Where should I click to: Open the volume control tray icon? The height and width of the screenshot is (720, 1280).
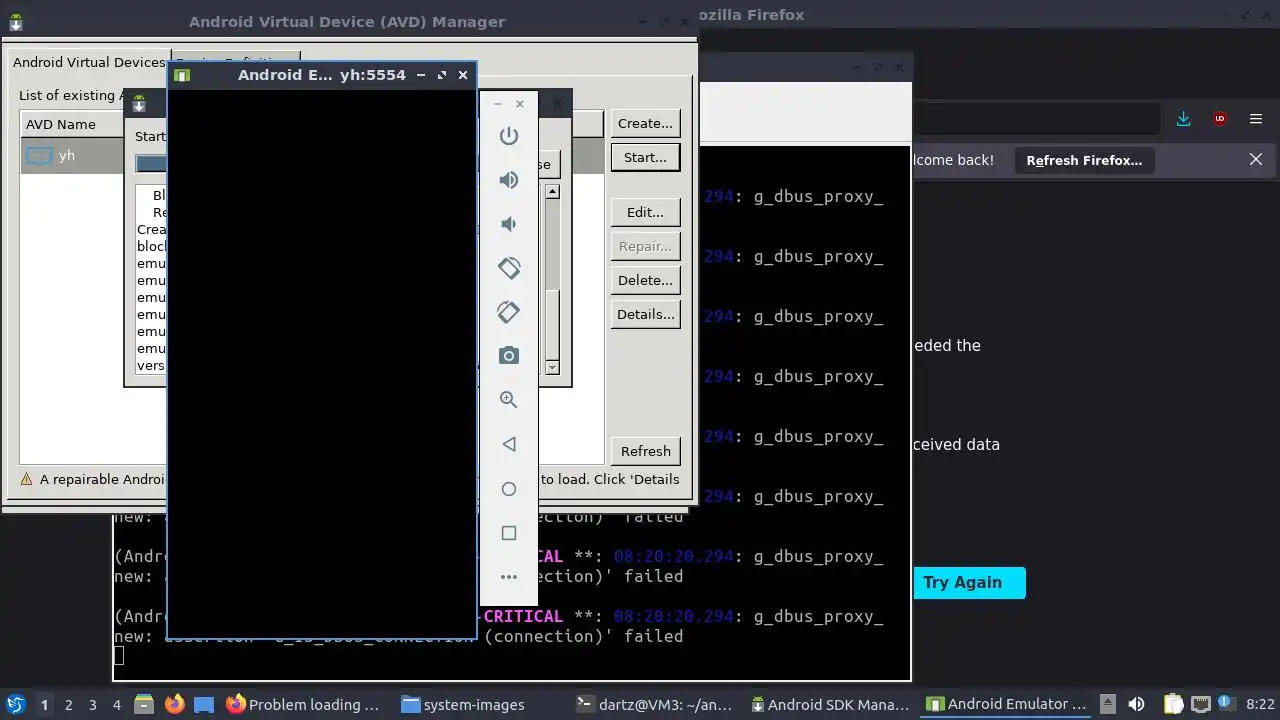(1136, 704)
